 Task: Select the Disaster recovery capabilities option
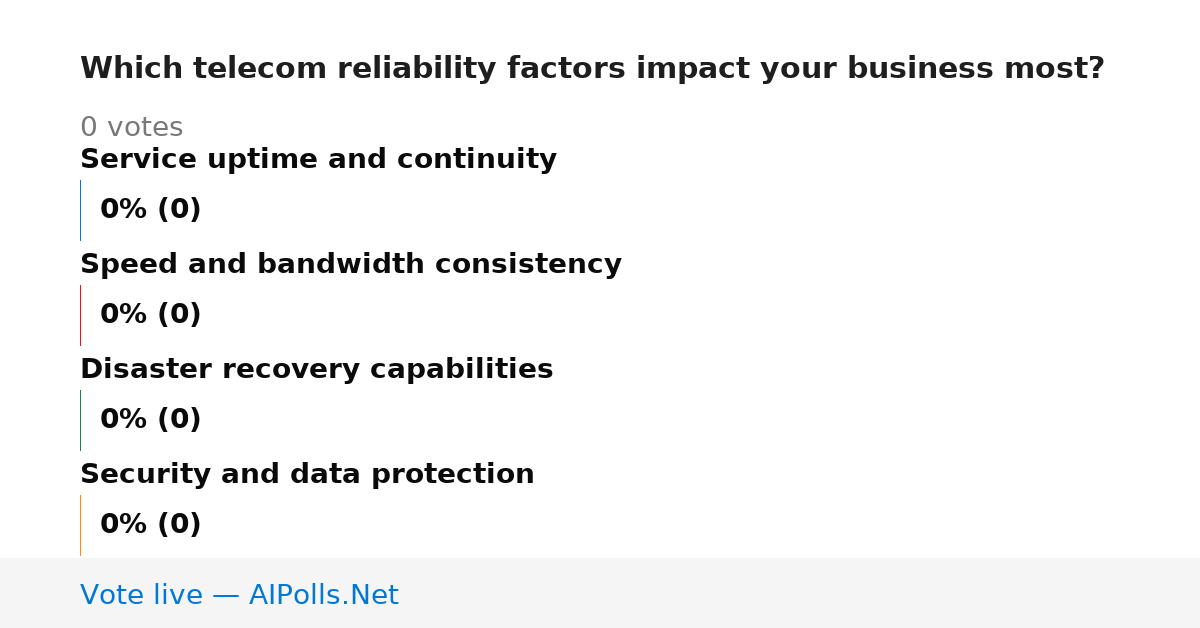[316, 370]
